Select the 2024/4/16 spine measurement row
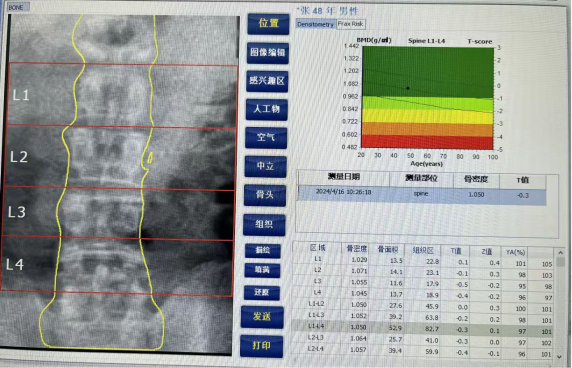The image size is (572, 368). click(x=422, y=194)
